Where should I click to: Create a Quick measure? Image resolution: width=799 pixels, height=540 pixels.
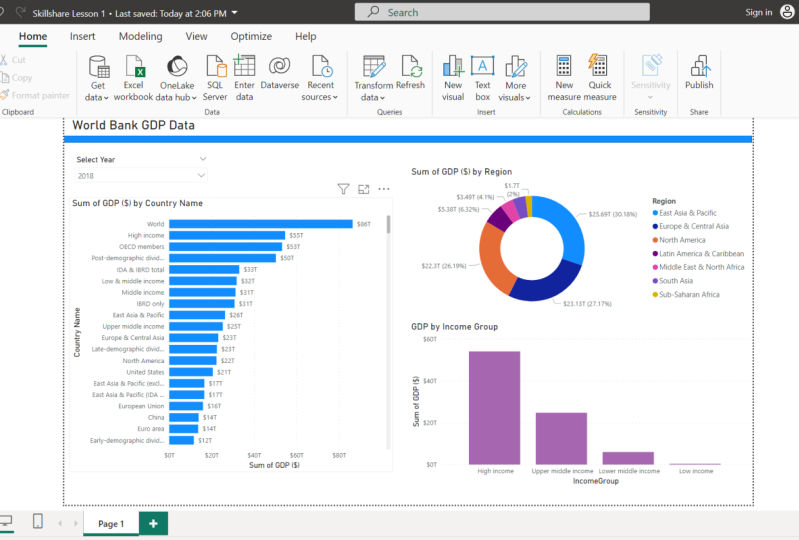click(x=600, y=78)
